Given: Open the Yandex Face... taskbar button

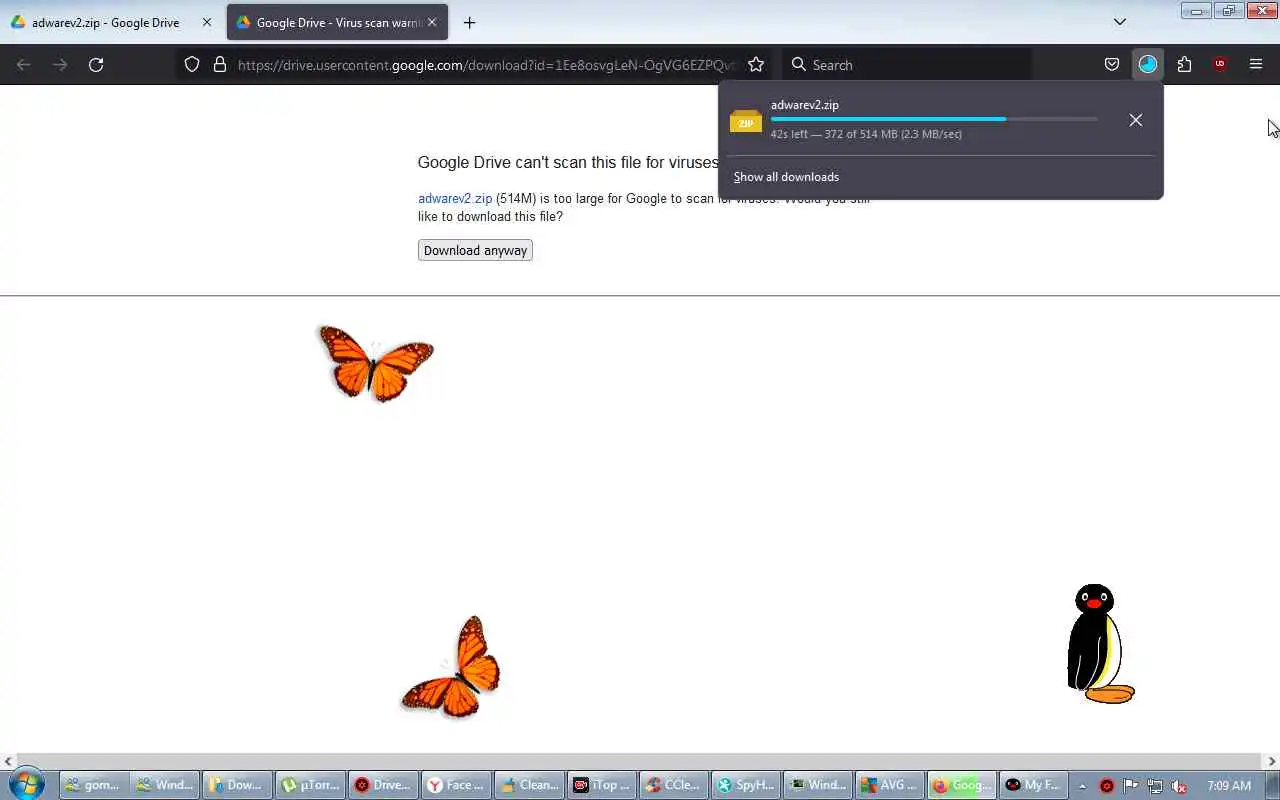Looking at the screenshot, I should coord(456,785).
